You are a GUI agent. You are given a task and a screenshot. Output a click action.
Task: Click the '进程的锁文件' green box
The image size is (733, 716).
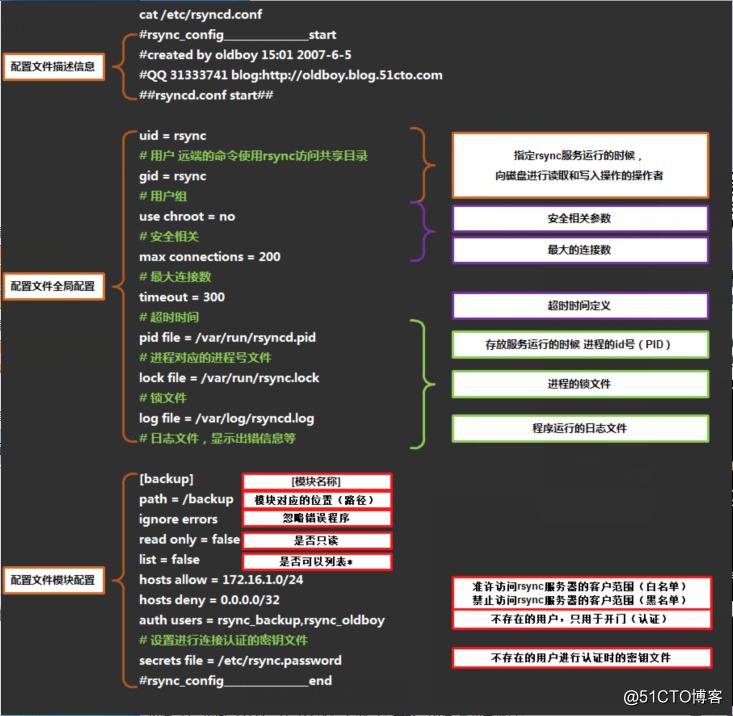(x=580, y=384)
